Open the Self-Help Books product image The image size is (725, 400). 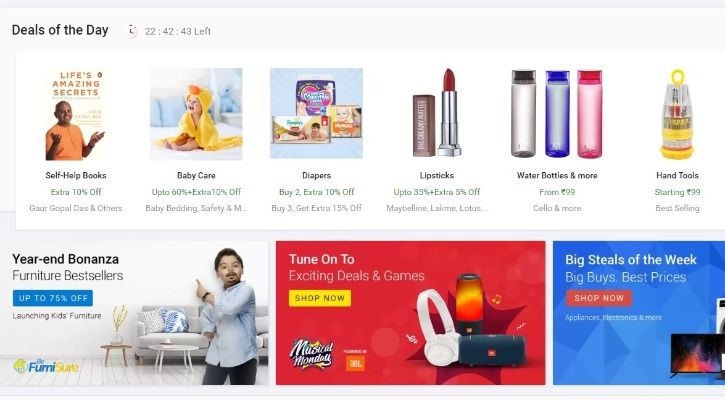pyautogui.click(x=76, y=114)
